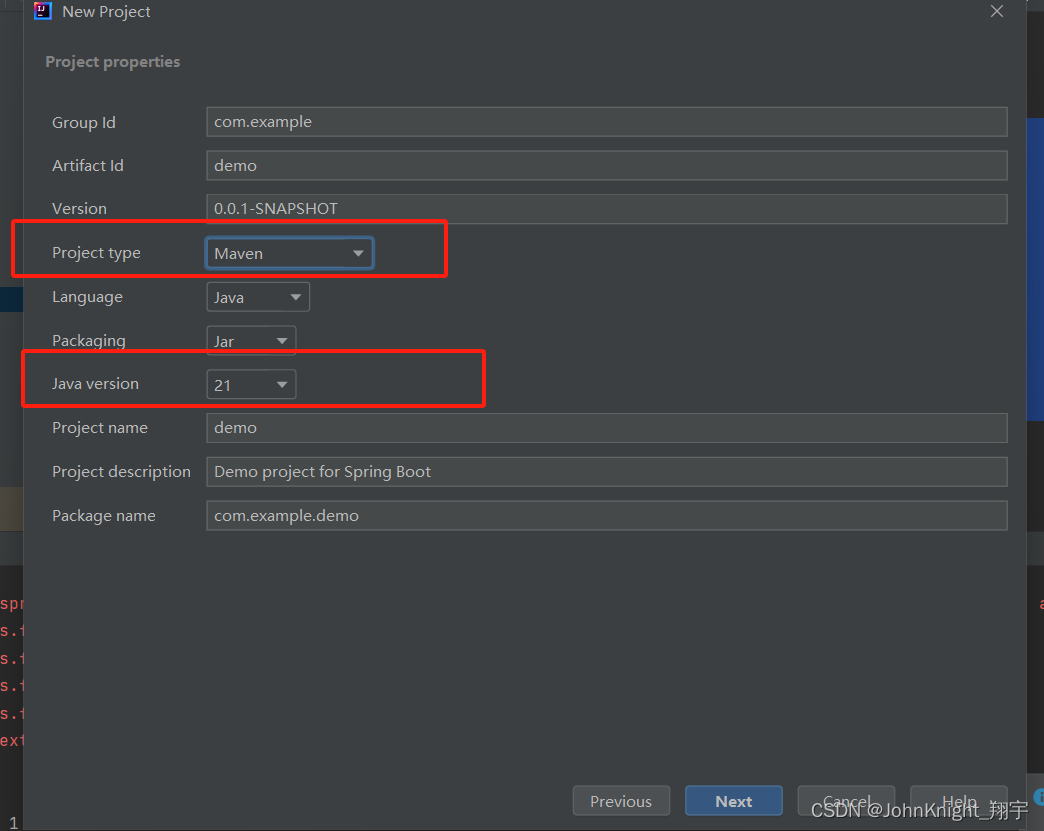Click the Project description input field

pos(606,471)
